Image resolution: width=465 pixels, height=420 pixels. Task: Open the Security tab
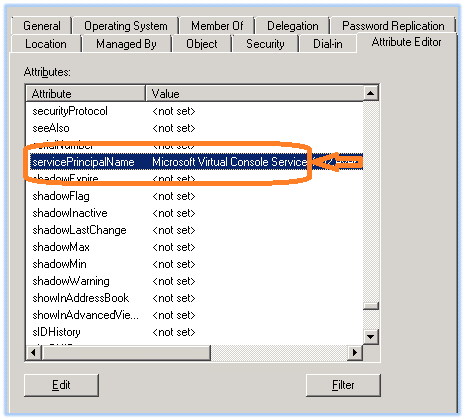(x=265, y=44)
